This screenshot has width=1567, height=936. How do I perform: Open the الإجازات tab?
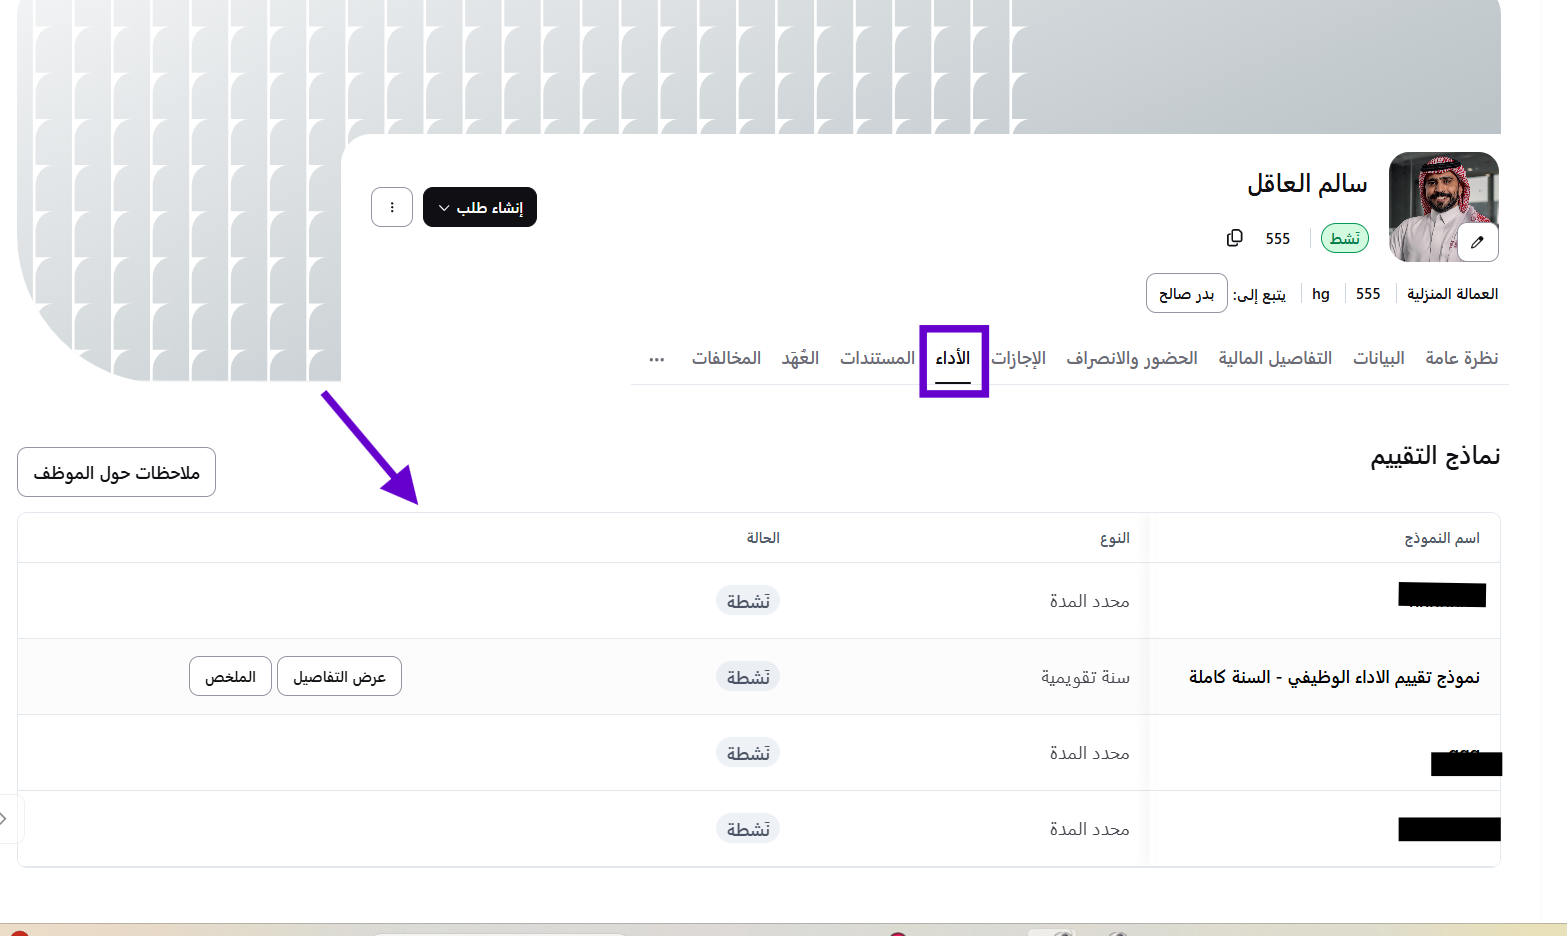pyautogui.click(x=1018, y=358)
